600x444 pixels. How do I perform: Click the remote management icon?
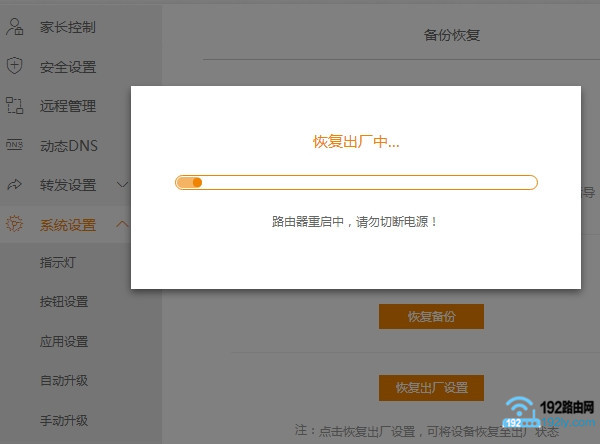click(x=14, y=106)
